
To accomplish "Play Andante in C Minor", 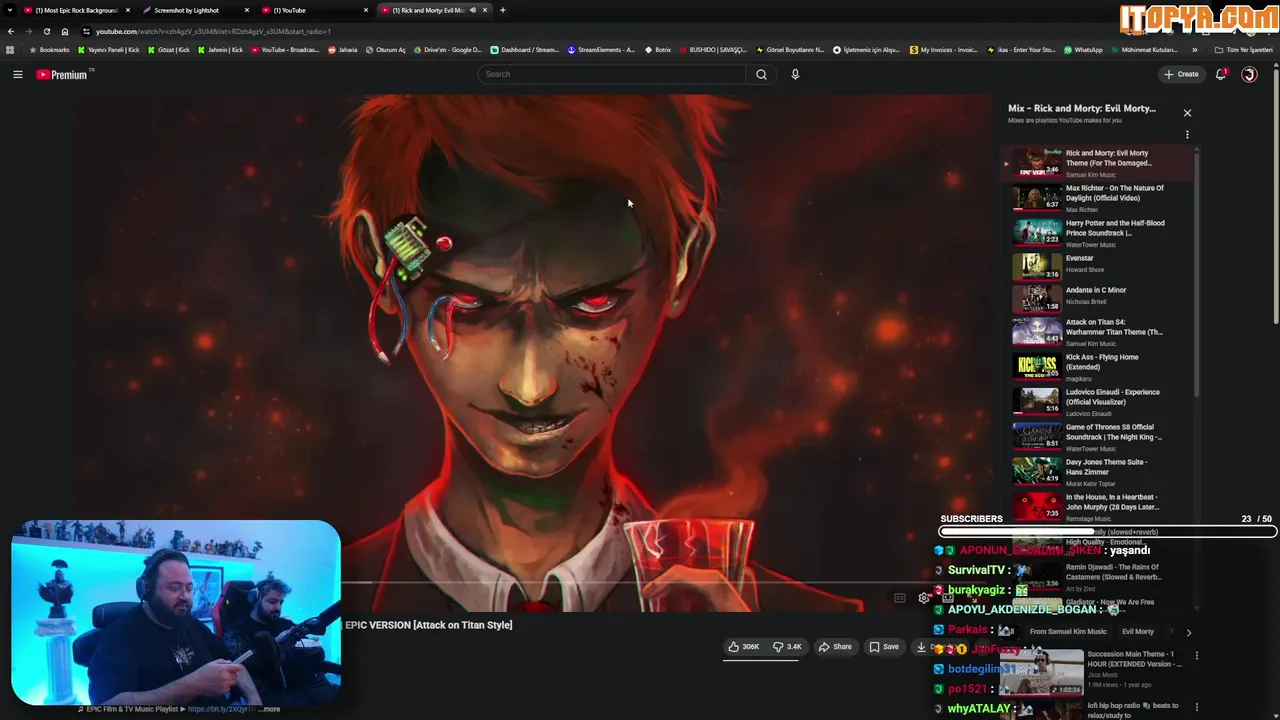I will click(x=1098, y=297).
